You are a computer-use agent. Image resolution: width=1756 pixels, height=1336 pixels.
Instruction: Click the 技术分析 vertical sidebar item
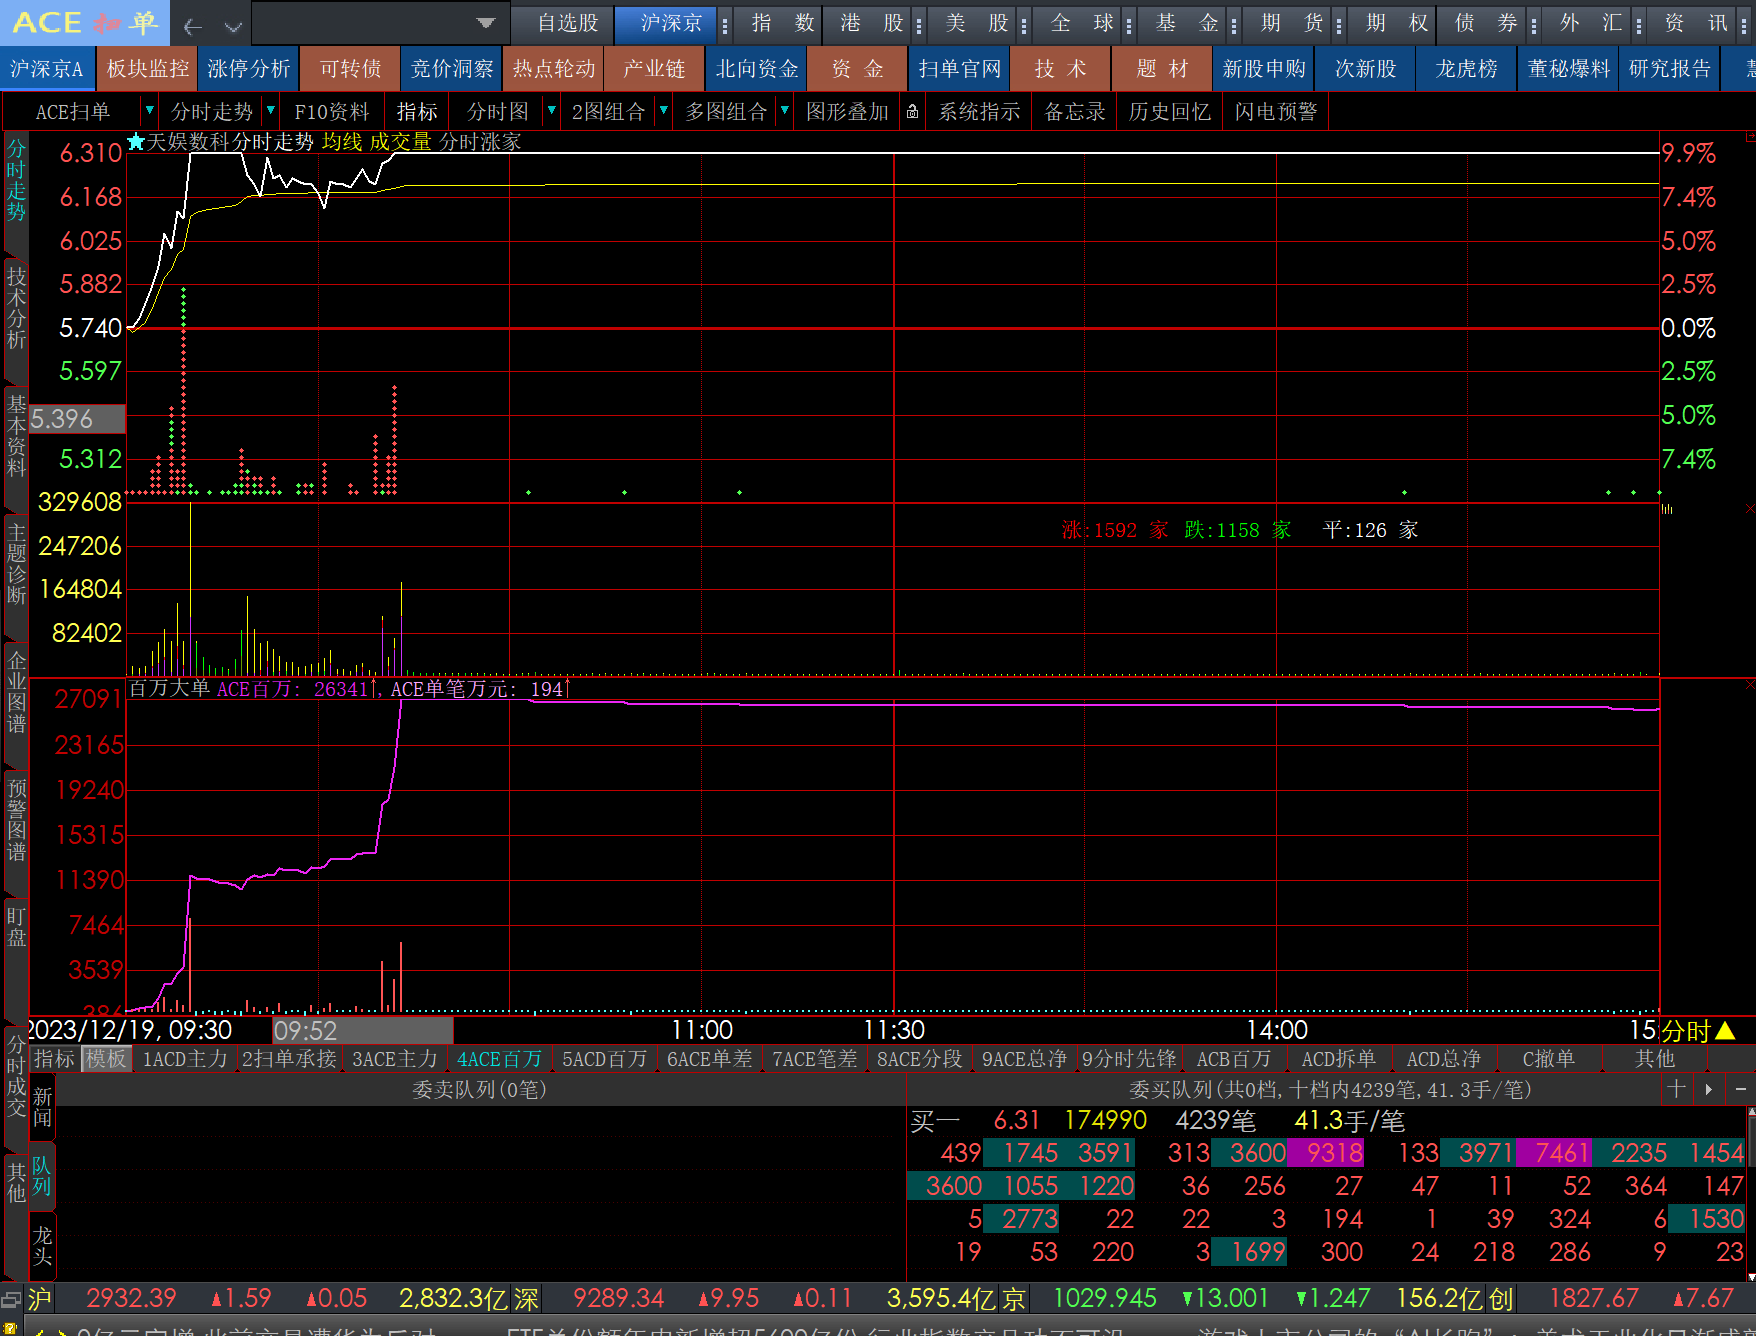16,307
